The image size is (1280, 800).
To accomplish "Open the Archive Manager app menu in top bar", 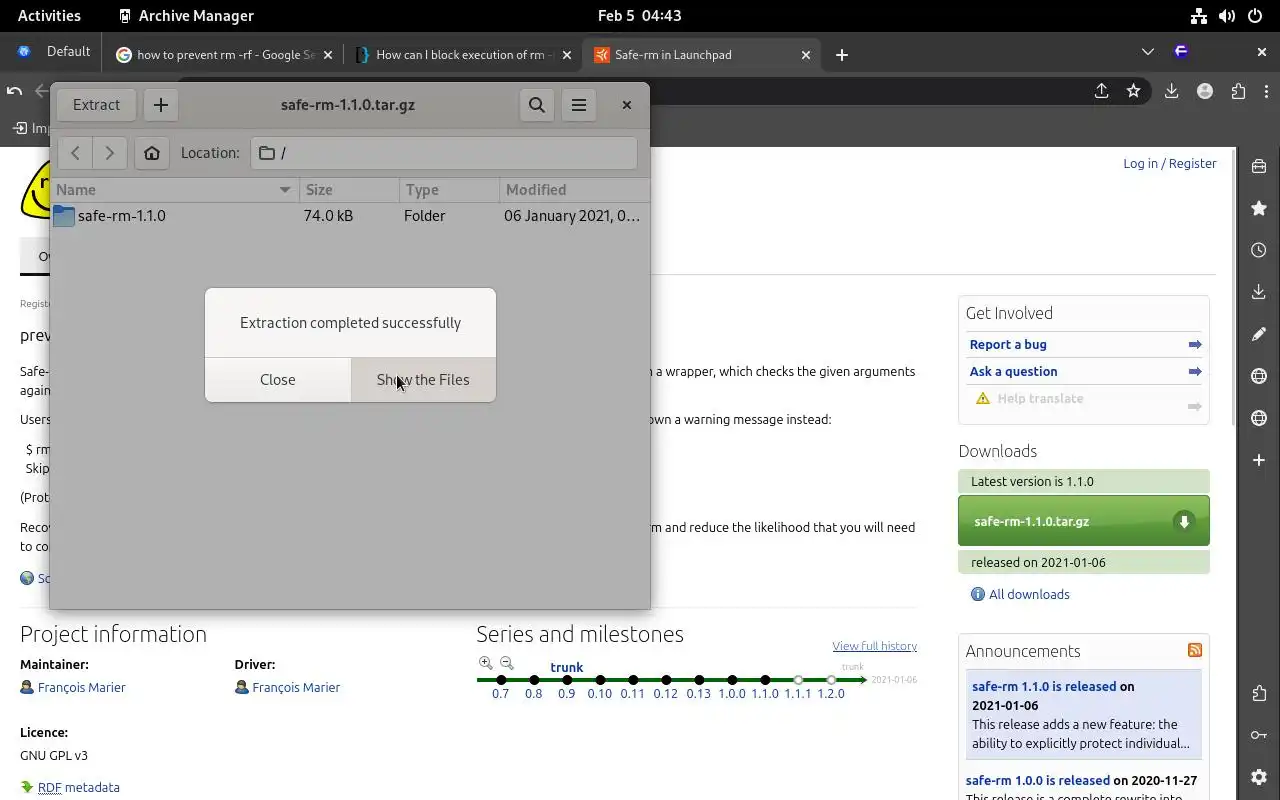I will tap(186, 15).
